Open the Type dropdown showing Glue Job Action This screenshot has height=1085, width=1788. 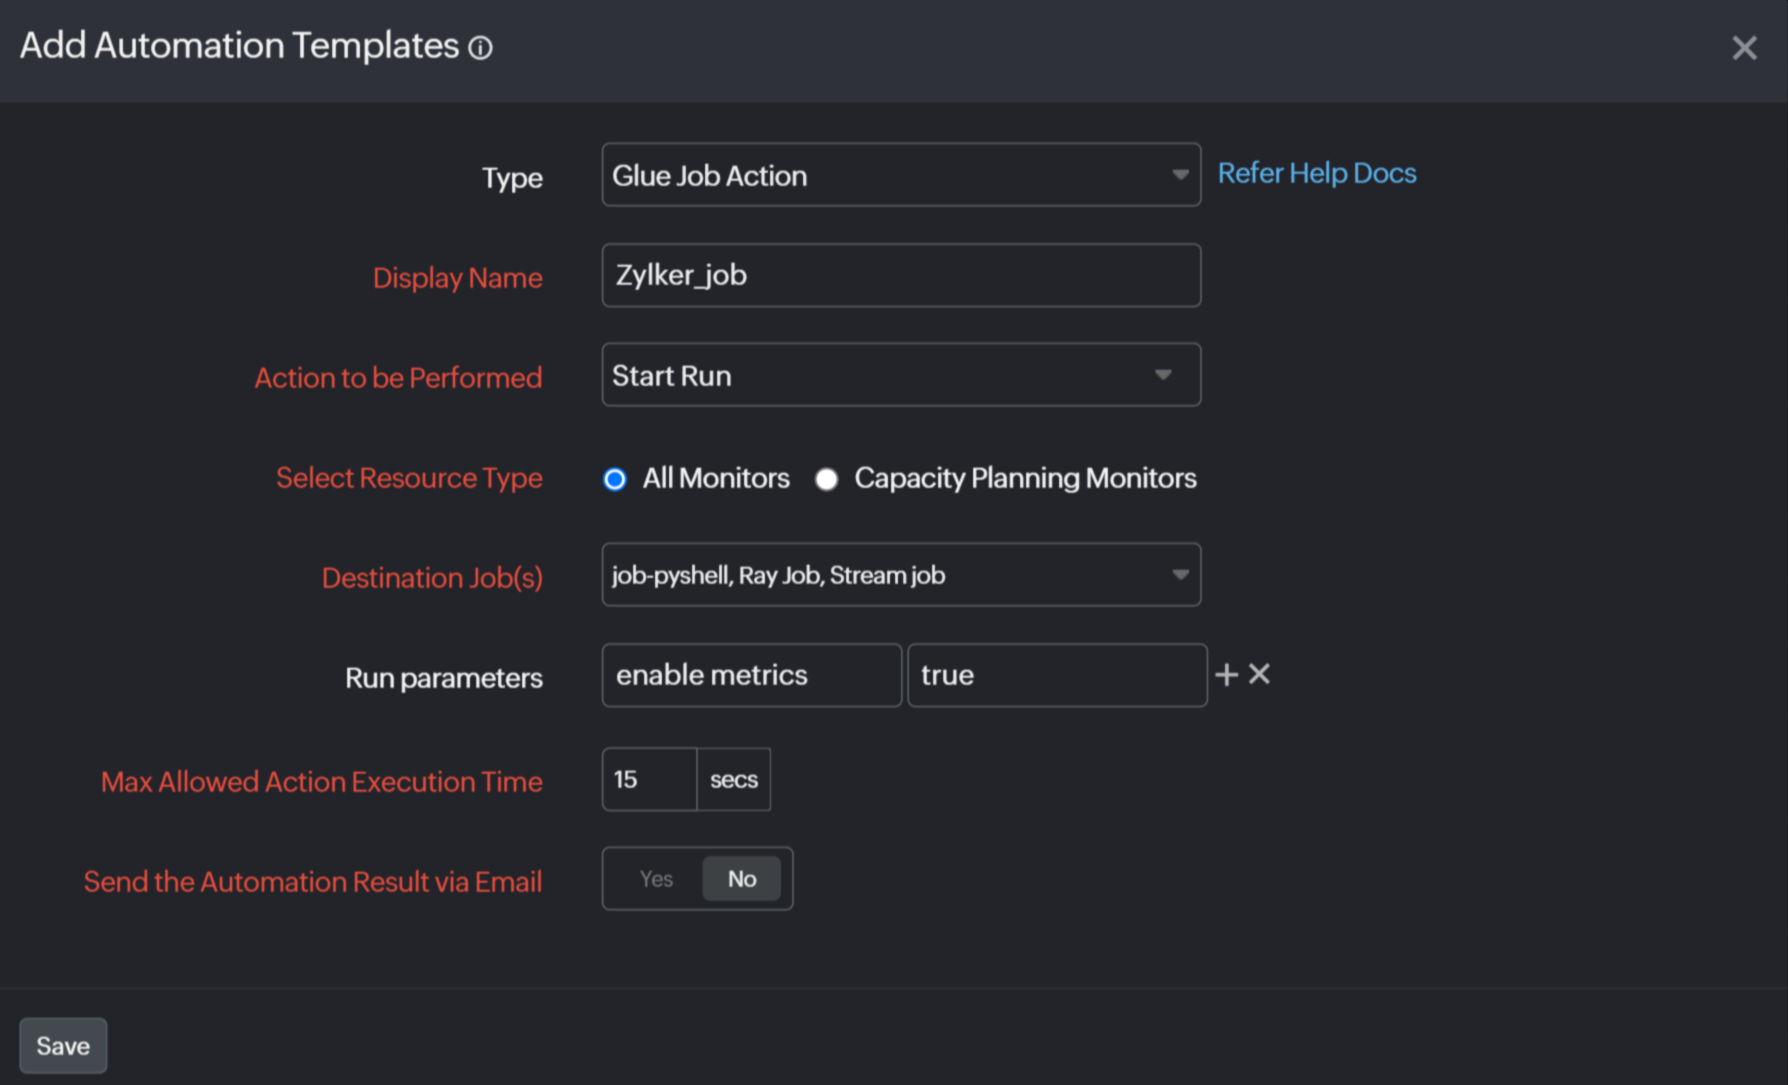click(900, 175)
